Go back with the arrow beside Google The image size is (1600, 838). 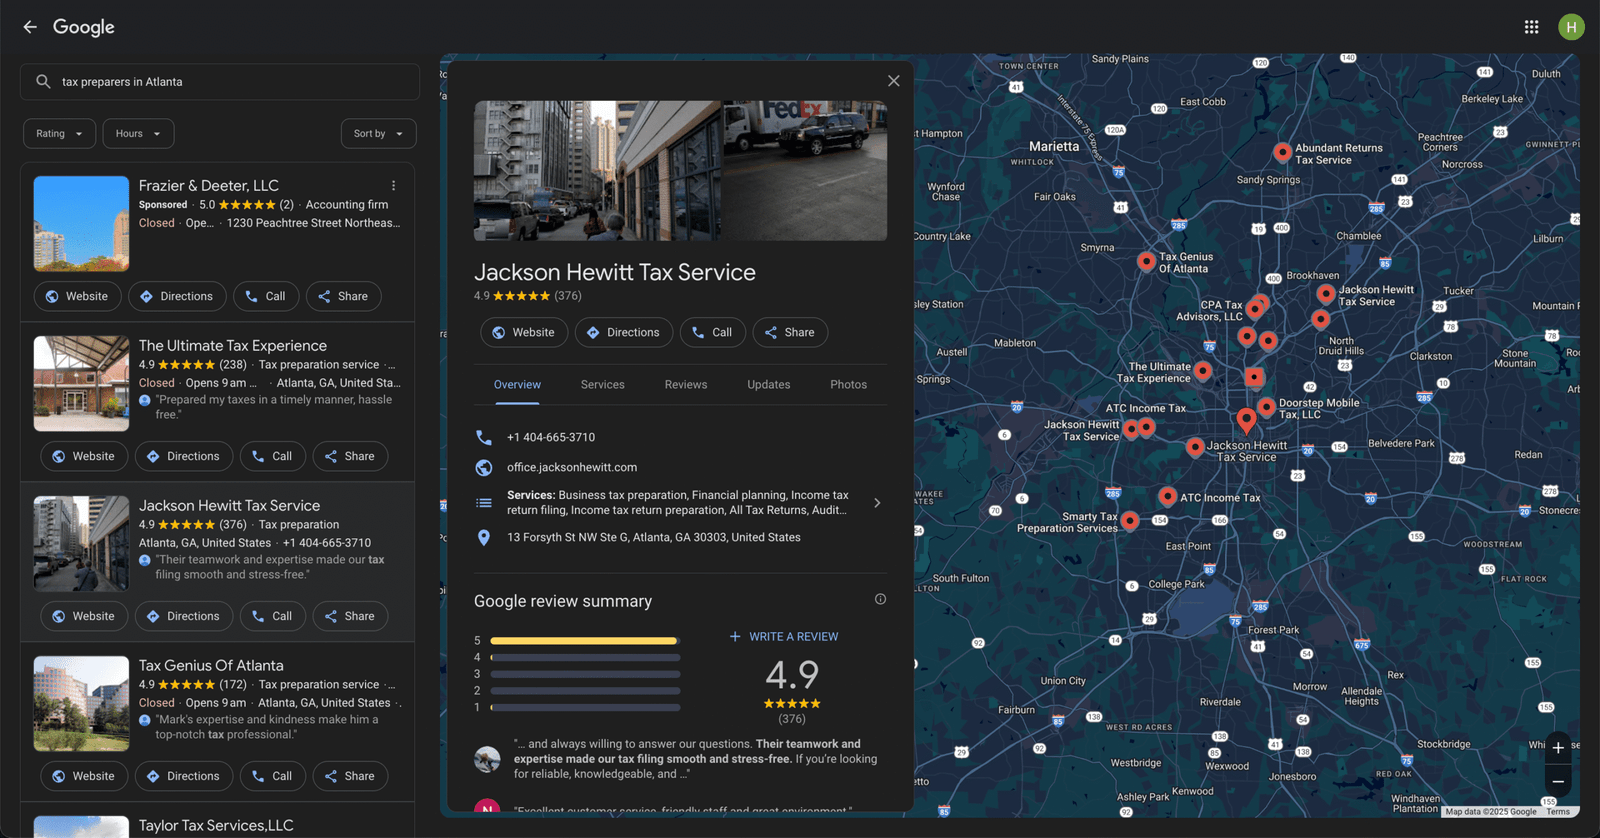(30, 27)
